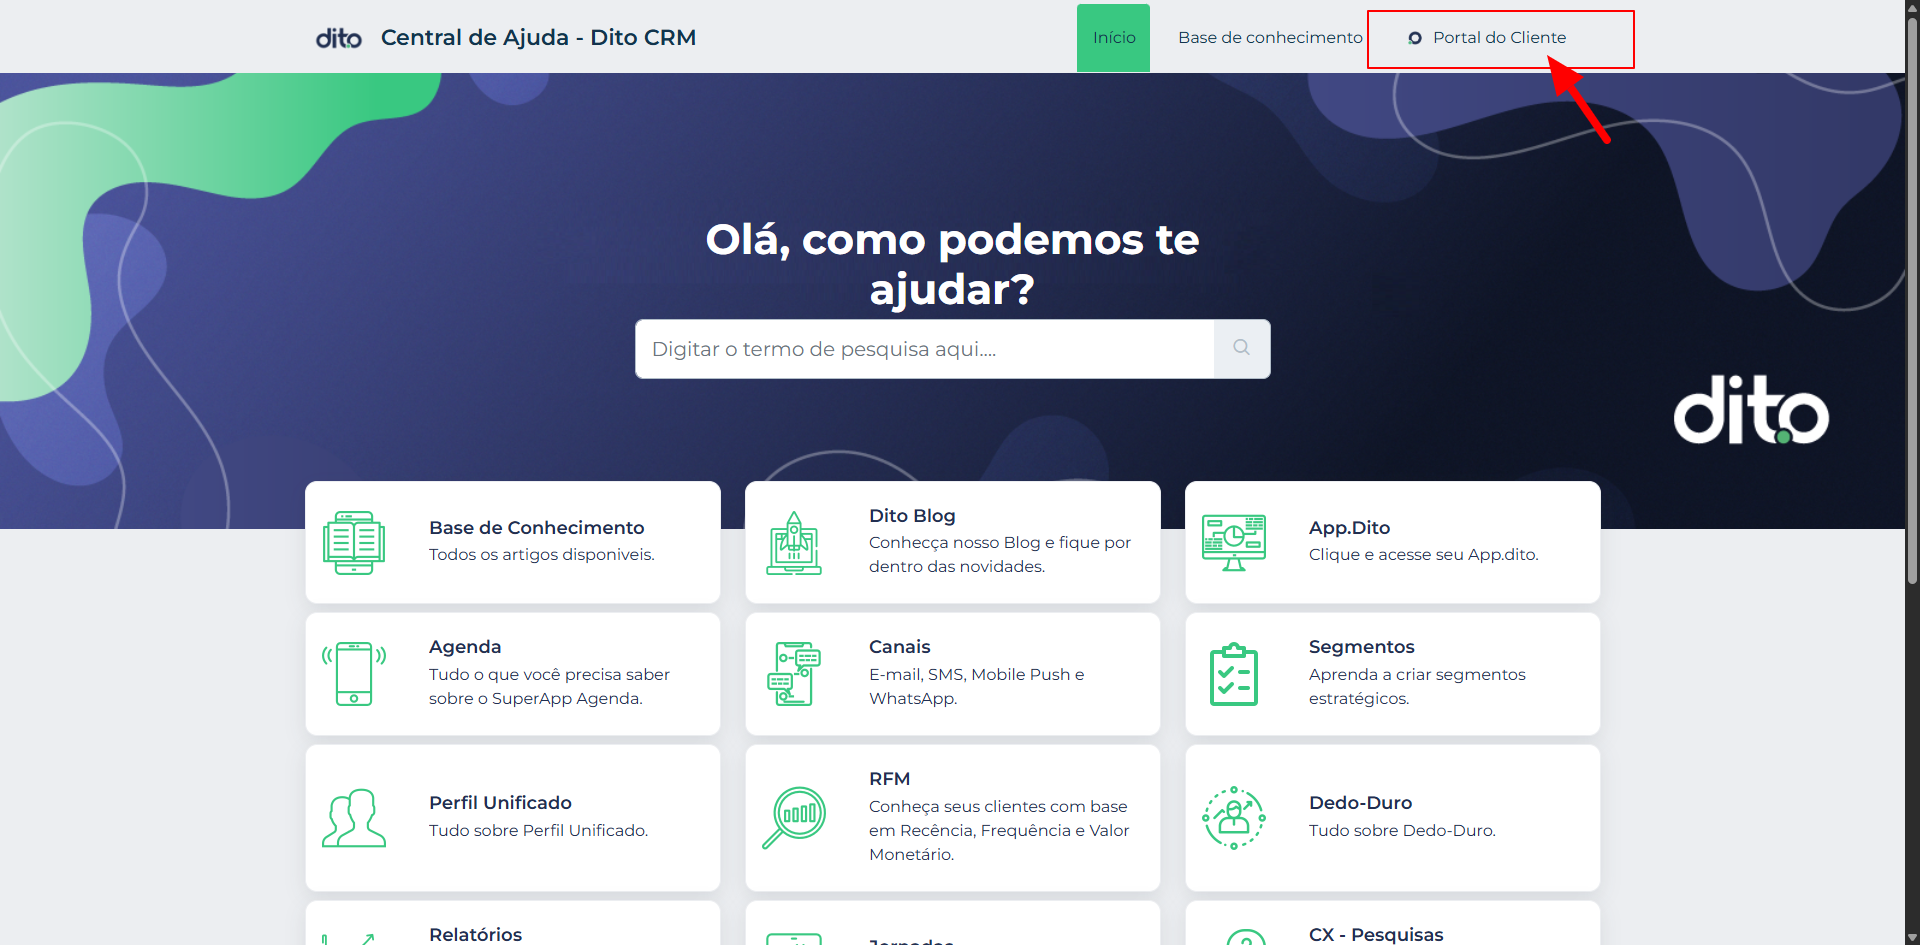This screenshot has width=1920, height=945.
Task: Click 'Tudo sobre Dedo-Duro.' description text
Action: click(x=1402, y=831)
